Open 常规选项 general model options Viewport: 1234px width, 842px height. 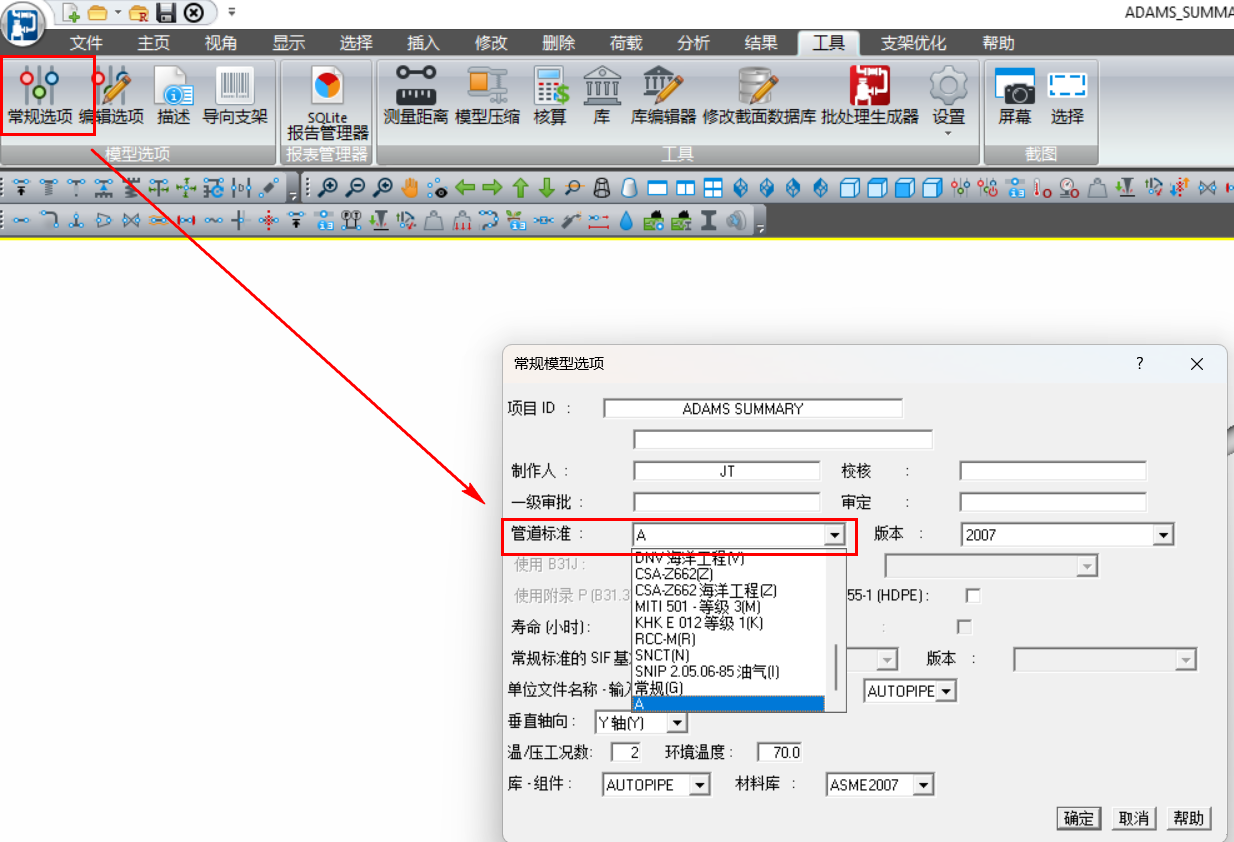40,96
